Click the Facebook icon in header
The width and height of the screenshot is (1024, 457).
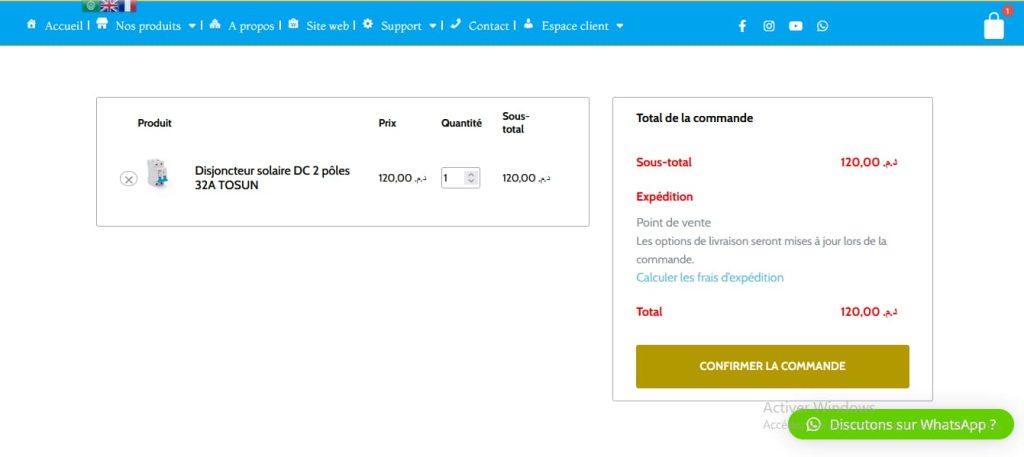point(742,26)
